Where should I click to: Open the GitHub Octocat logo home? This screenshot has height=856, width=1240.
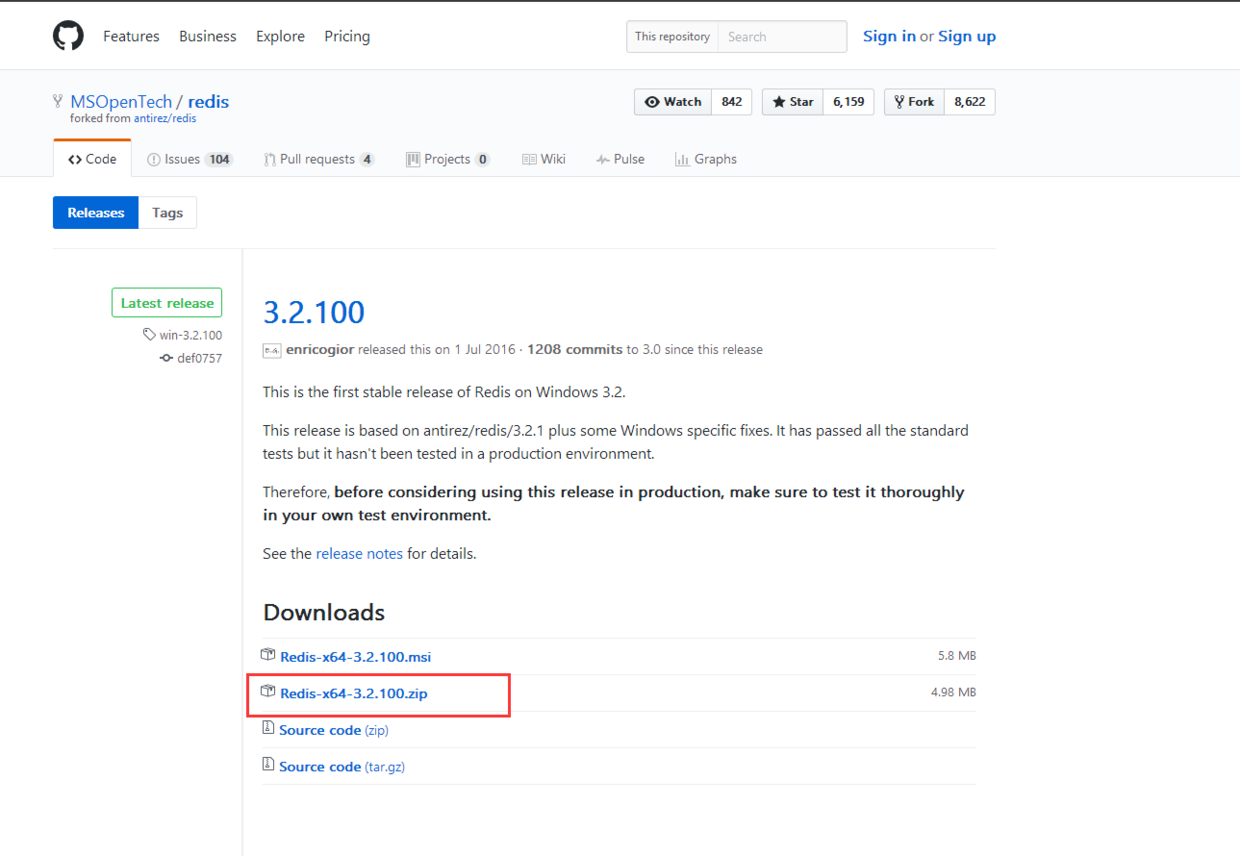pyautogui.click(x=69, y=36)
